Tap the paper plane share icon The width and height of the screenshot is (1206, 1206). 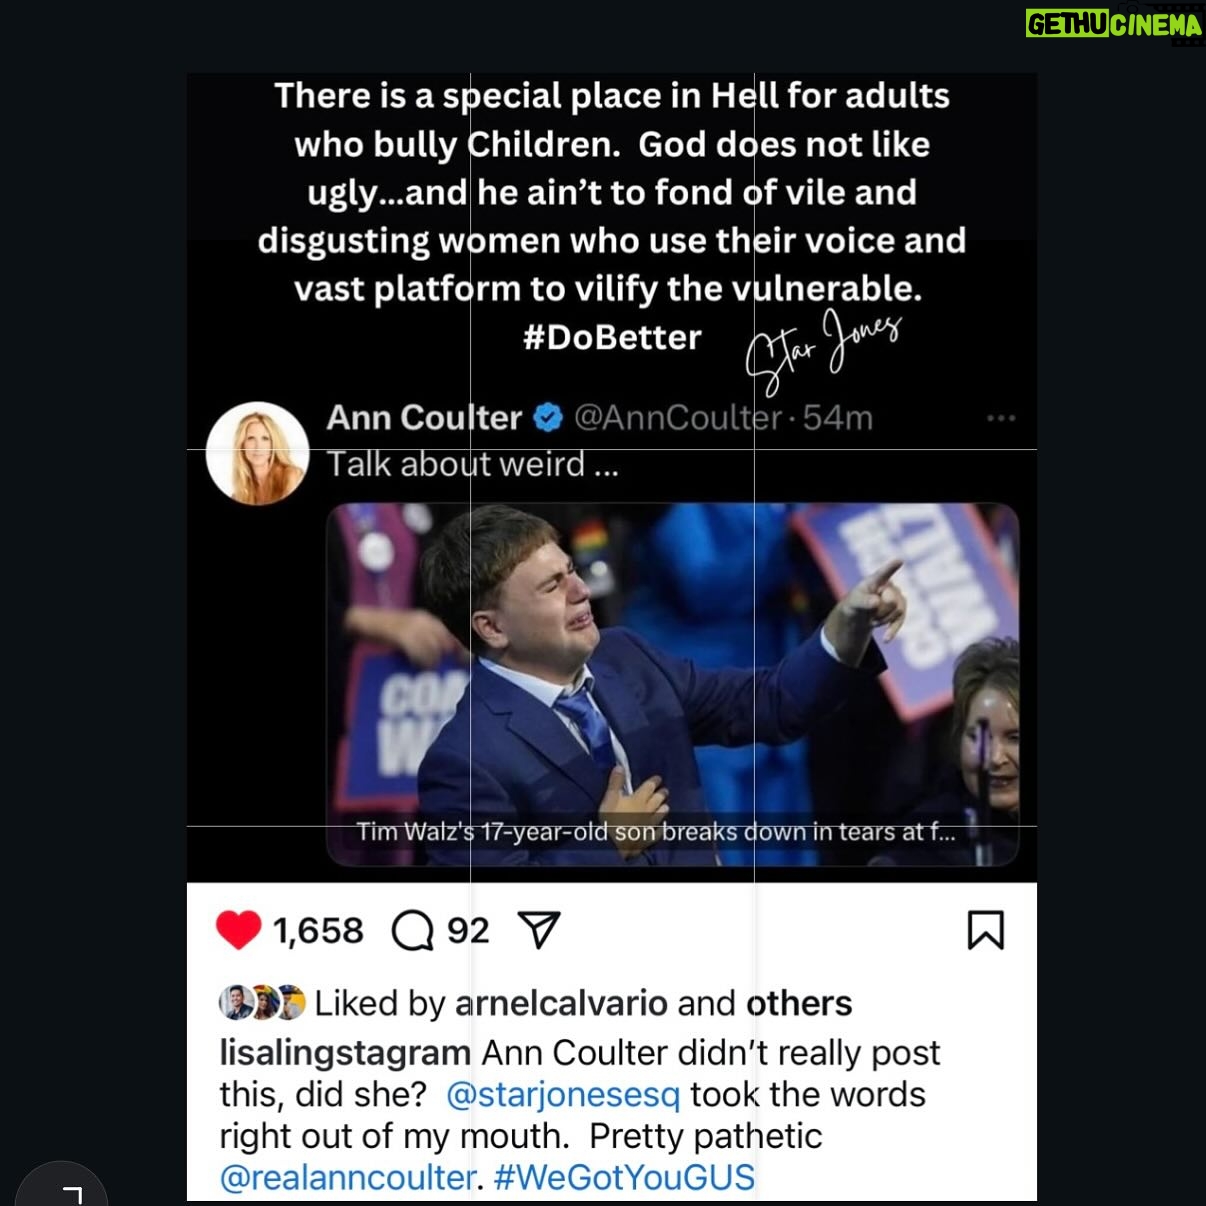coord(539,930)
